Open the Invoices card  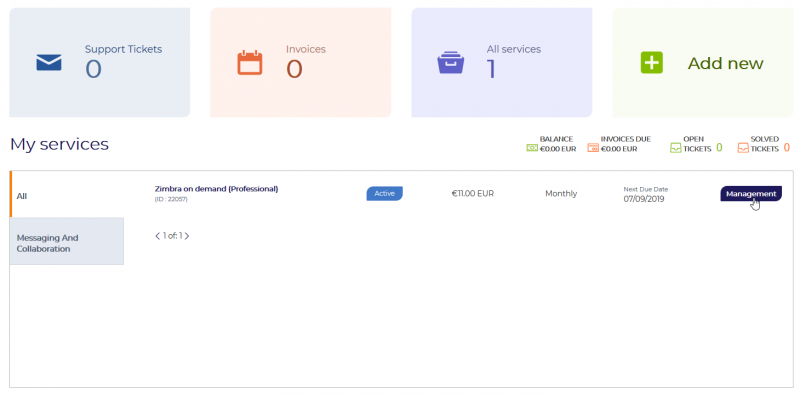(x=301, y=62)
